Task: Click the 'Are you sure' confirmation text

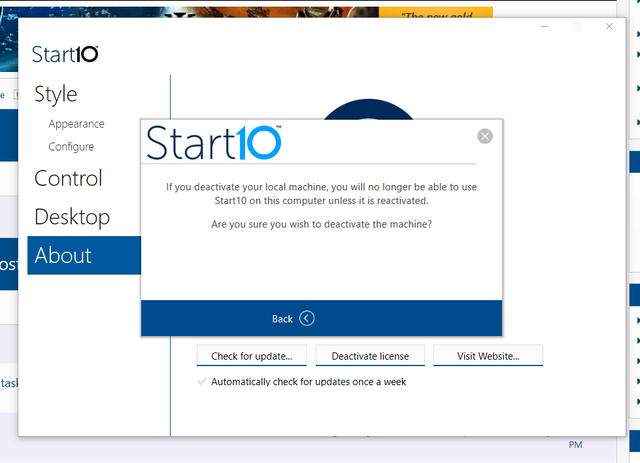Action: tap(322, 224)
